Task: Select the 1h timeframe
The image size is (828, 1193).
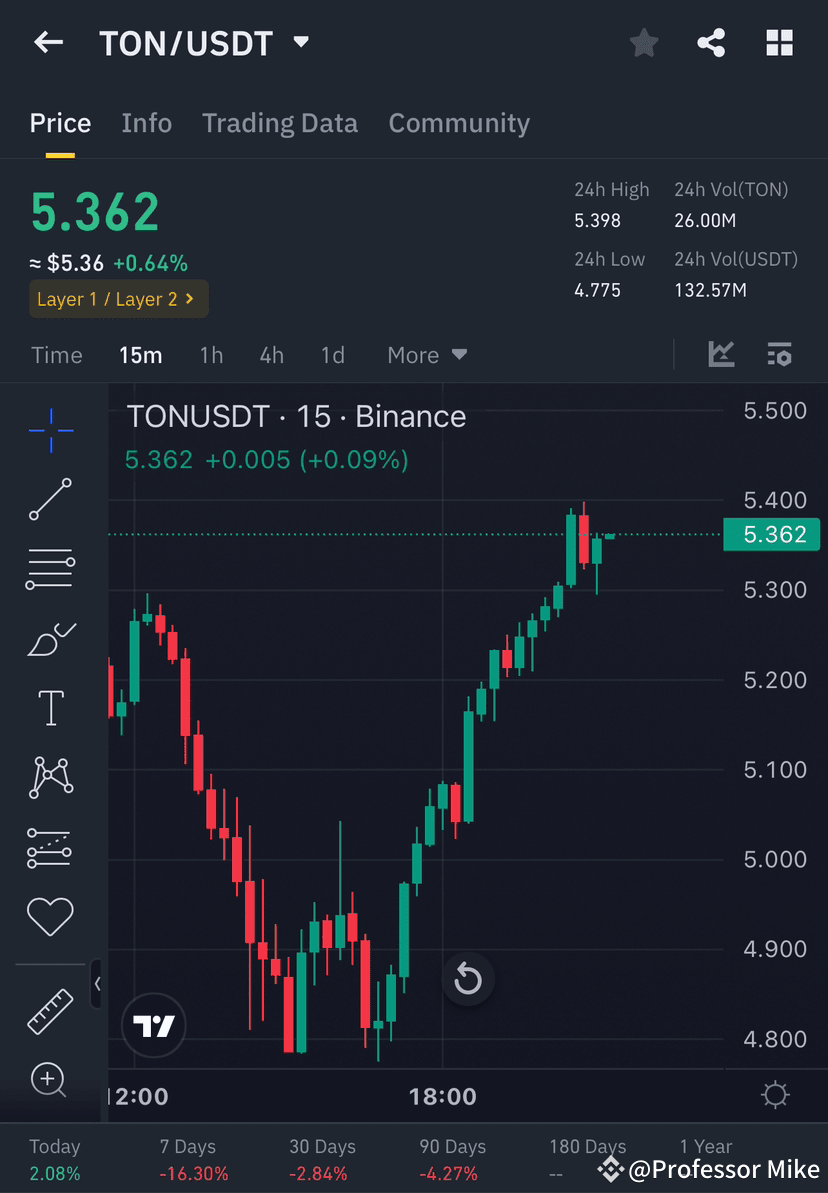Action: 211,354
